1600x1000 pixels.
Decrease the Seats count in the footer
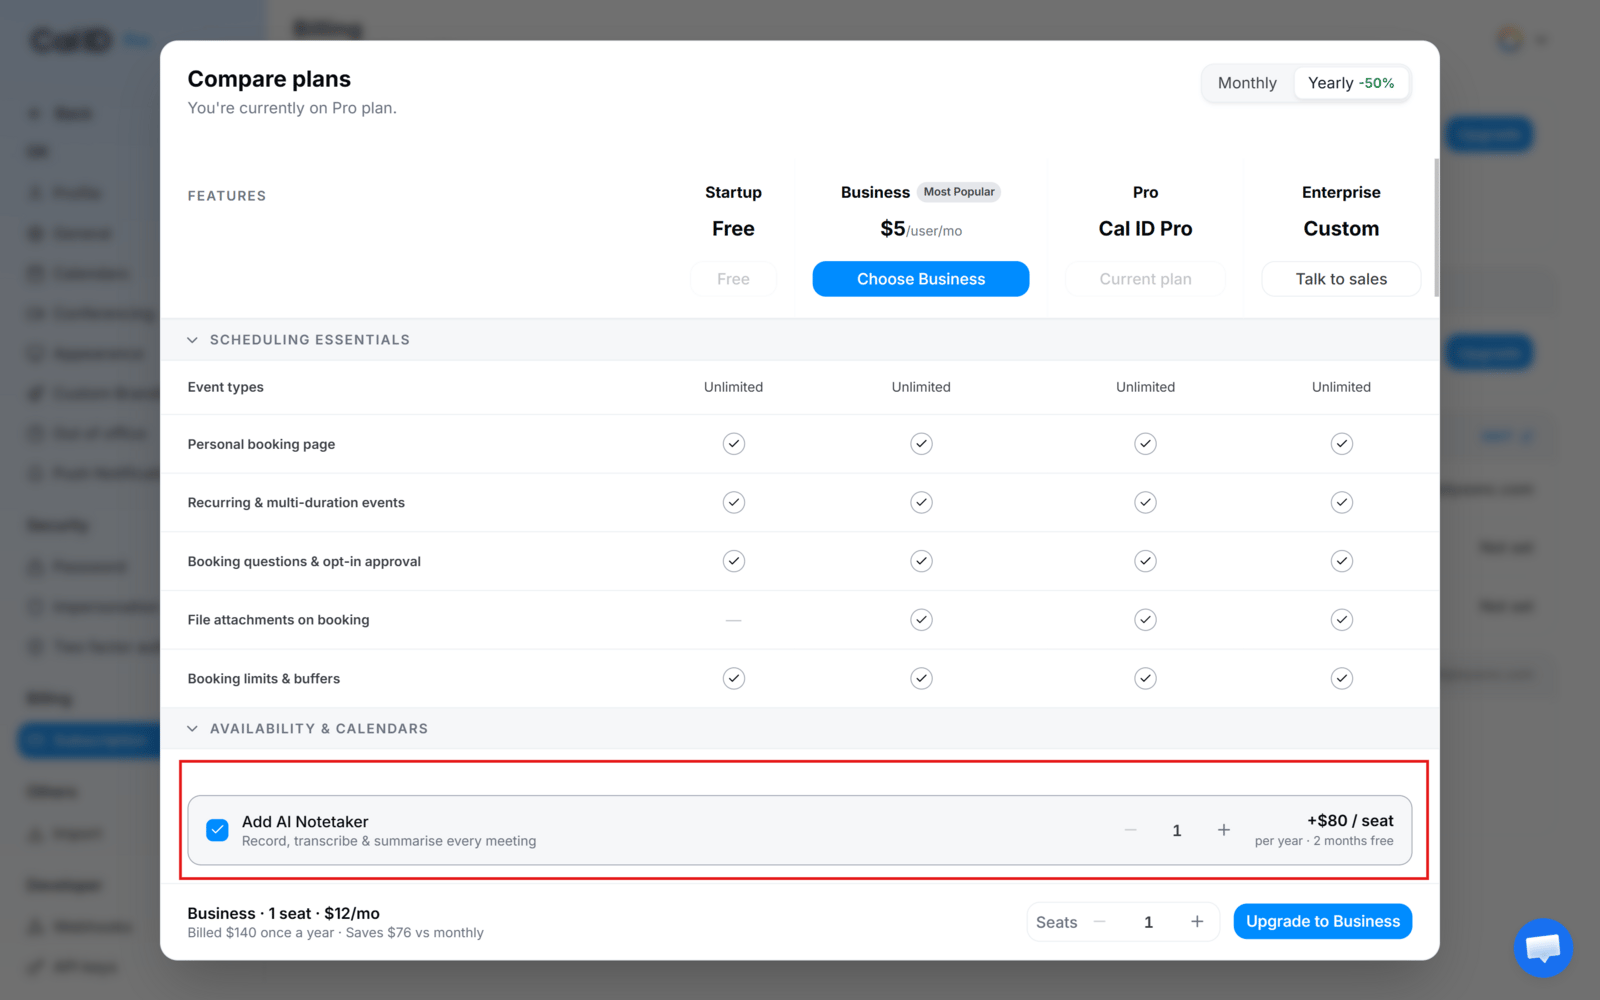[1100, 922]
